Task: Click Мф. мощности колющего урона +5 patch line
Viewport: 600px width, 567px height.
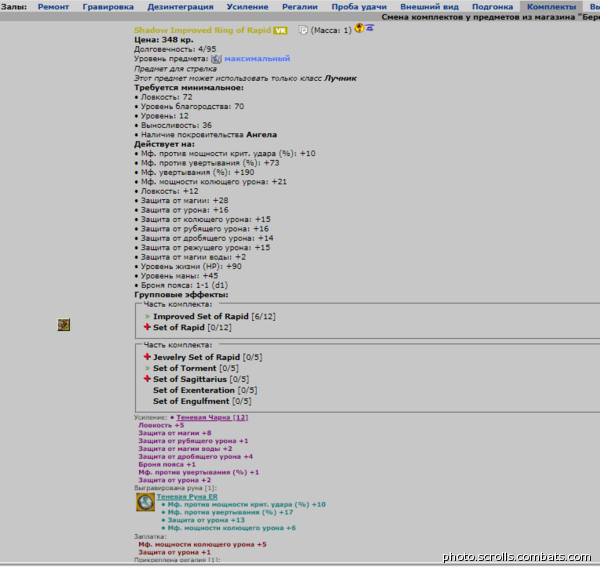Action: 202,544
